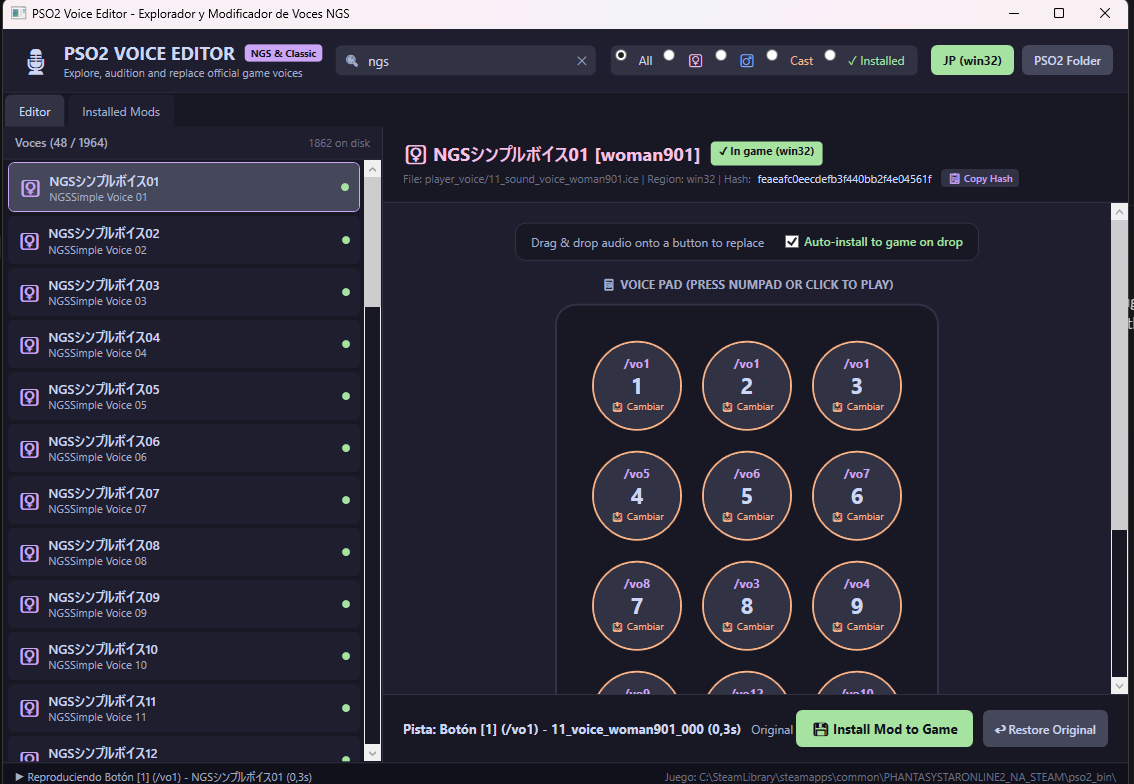The width and height of the screenshot is (1134, 784).
Task: Play voice pad button 6 (/vo7)
Action: click(857, 495)
